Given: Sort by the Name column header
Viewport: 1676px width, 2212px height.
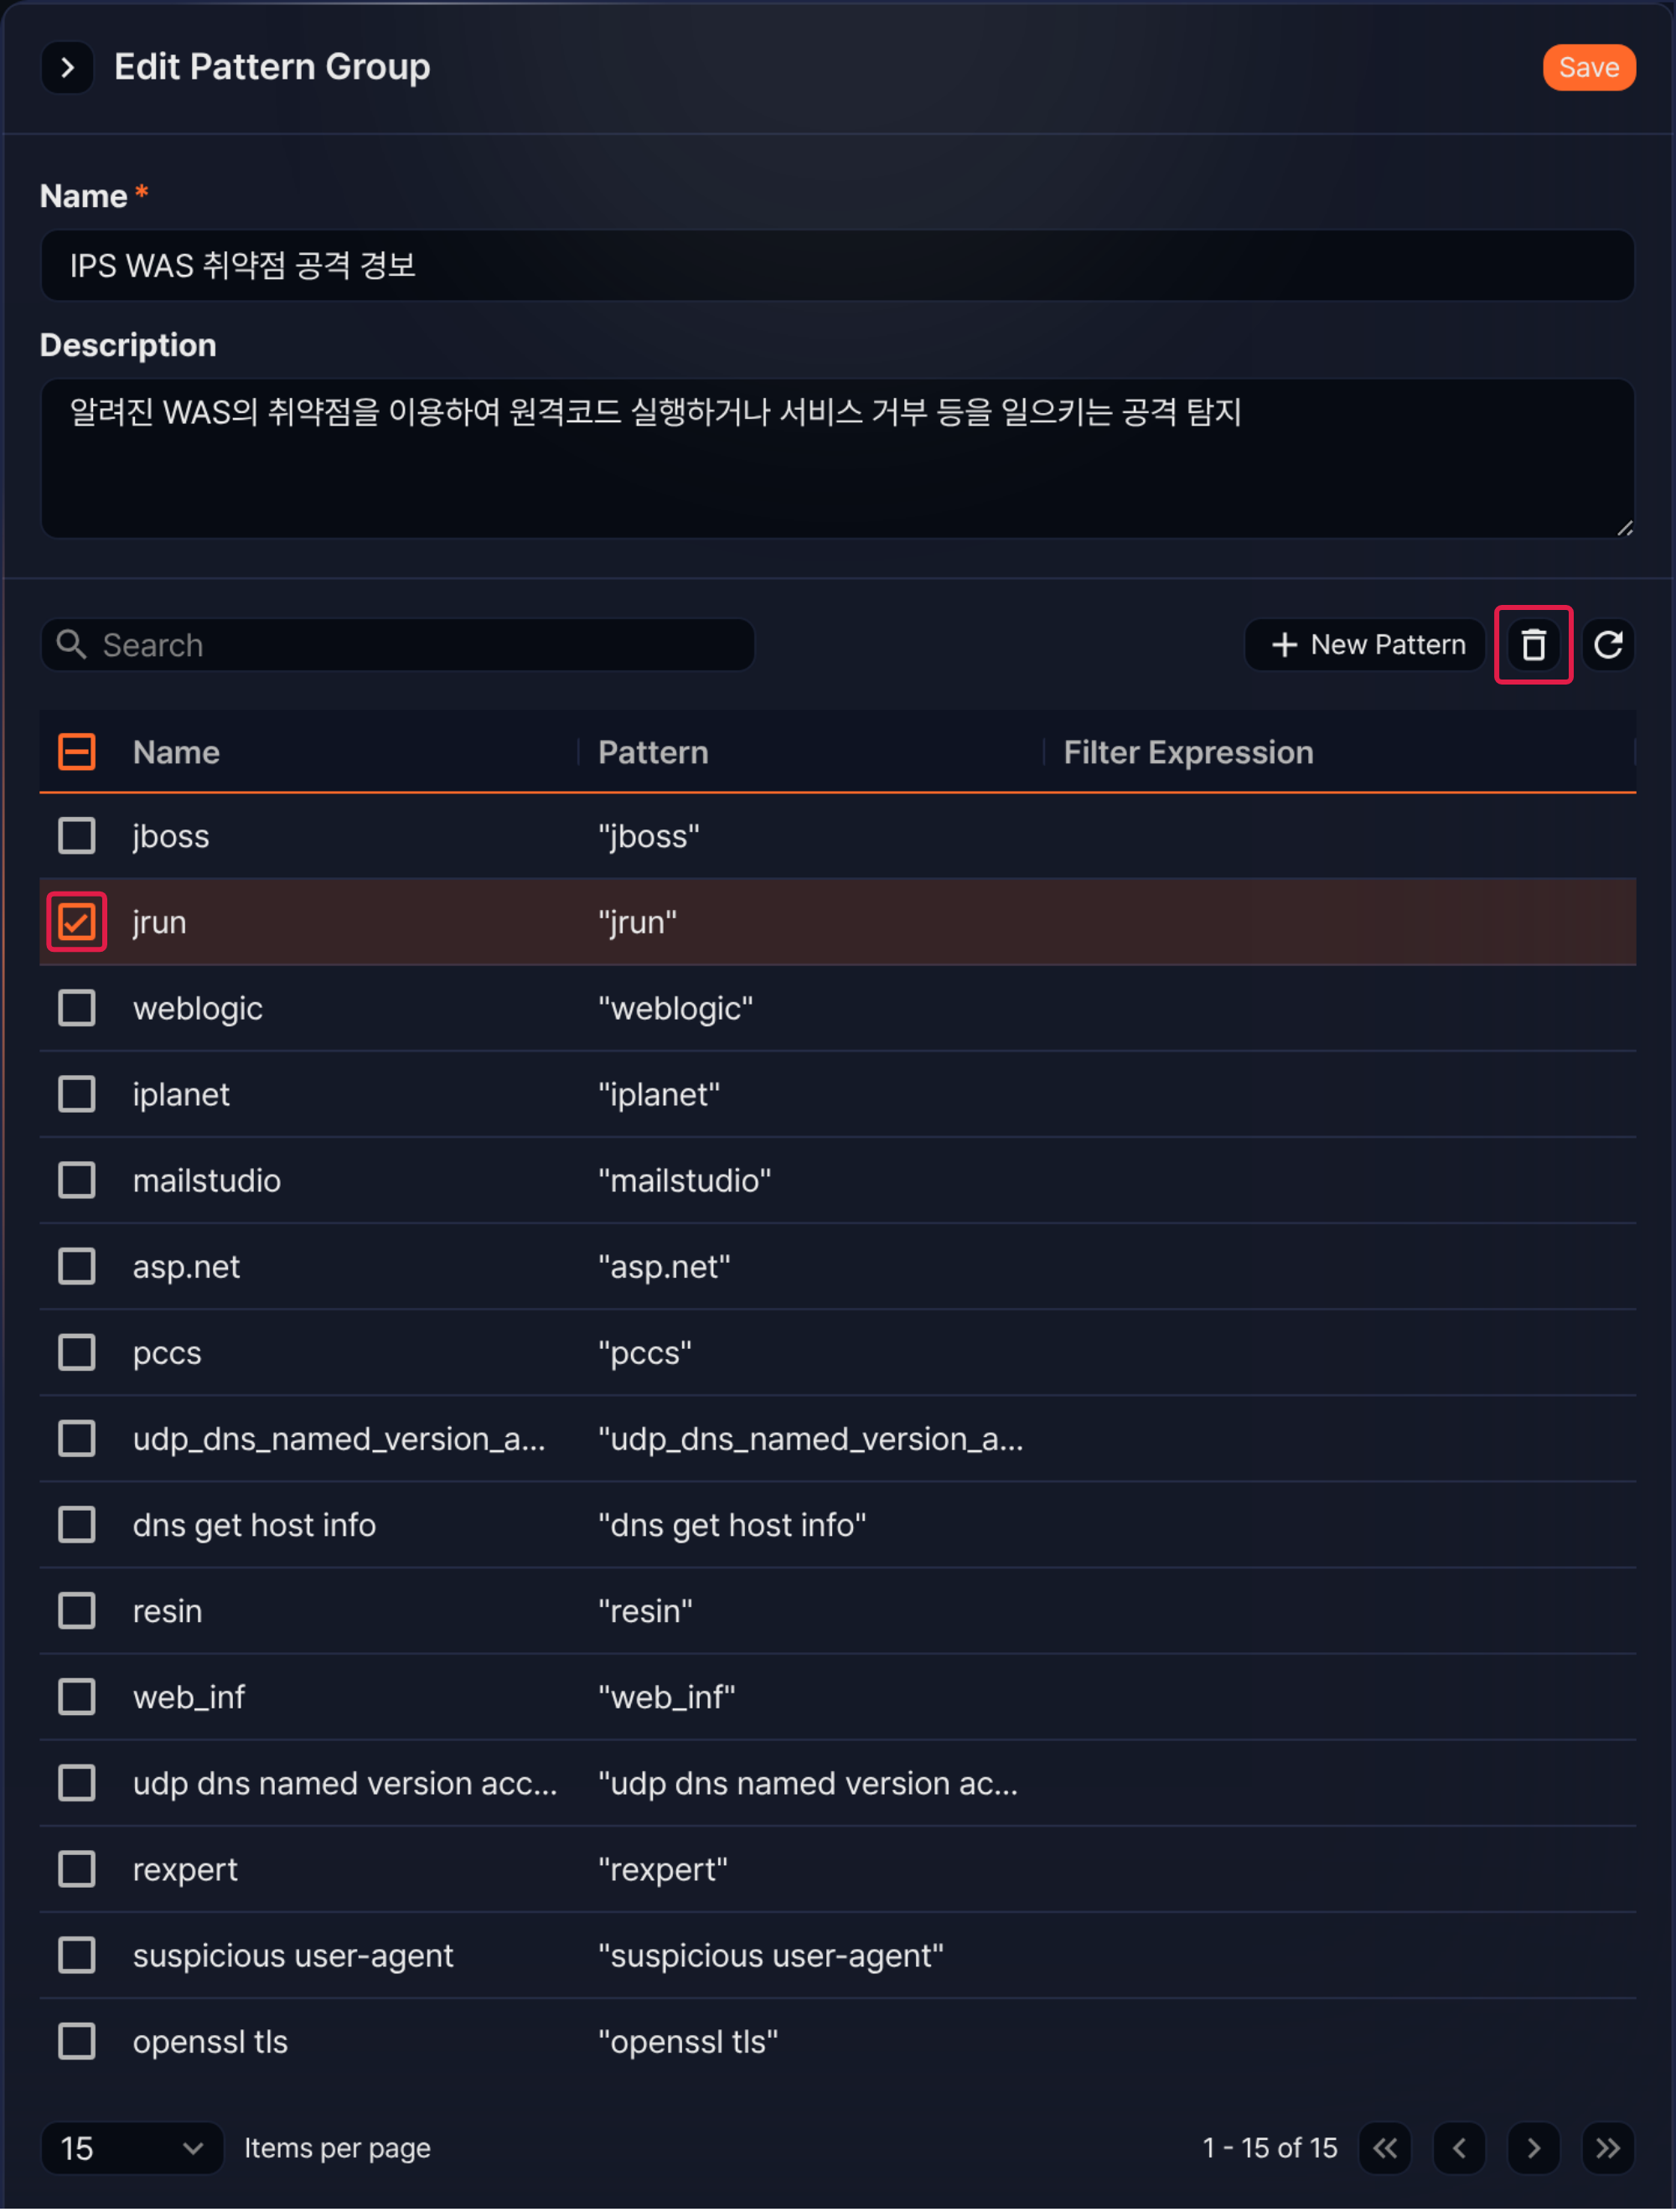Looking at the screenshot, I should 176,752.
